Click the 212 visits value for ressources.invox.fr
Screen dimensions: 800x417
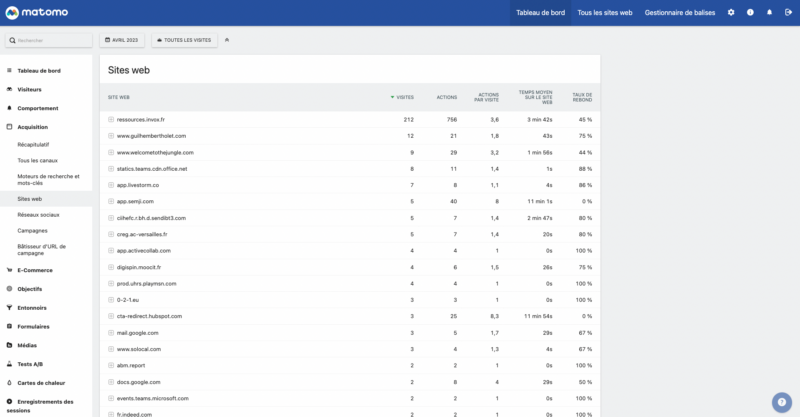click(408, 119)
